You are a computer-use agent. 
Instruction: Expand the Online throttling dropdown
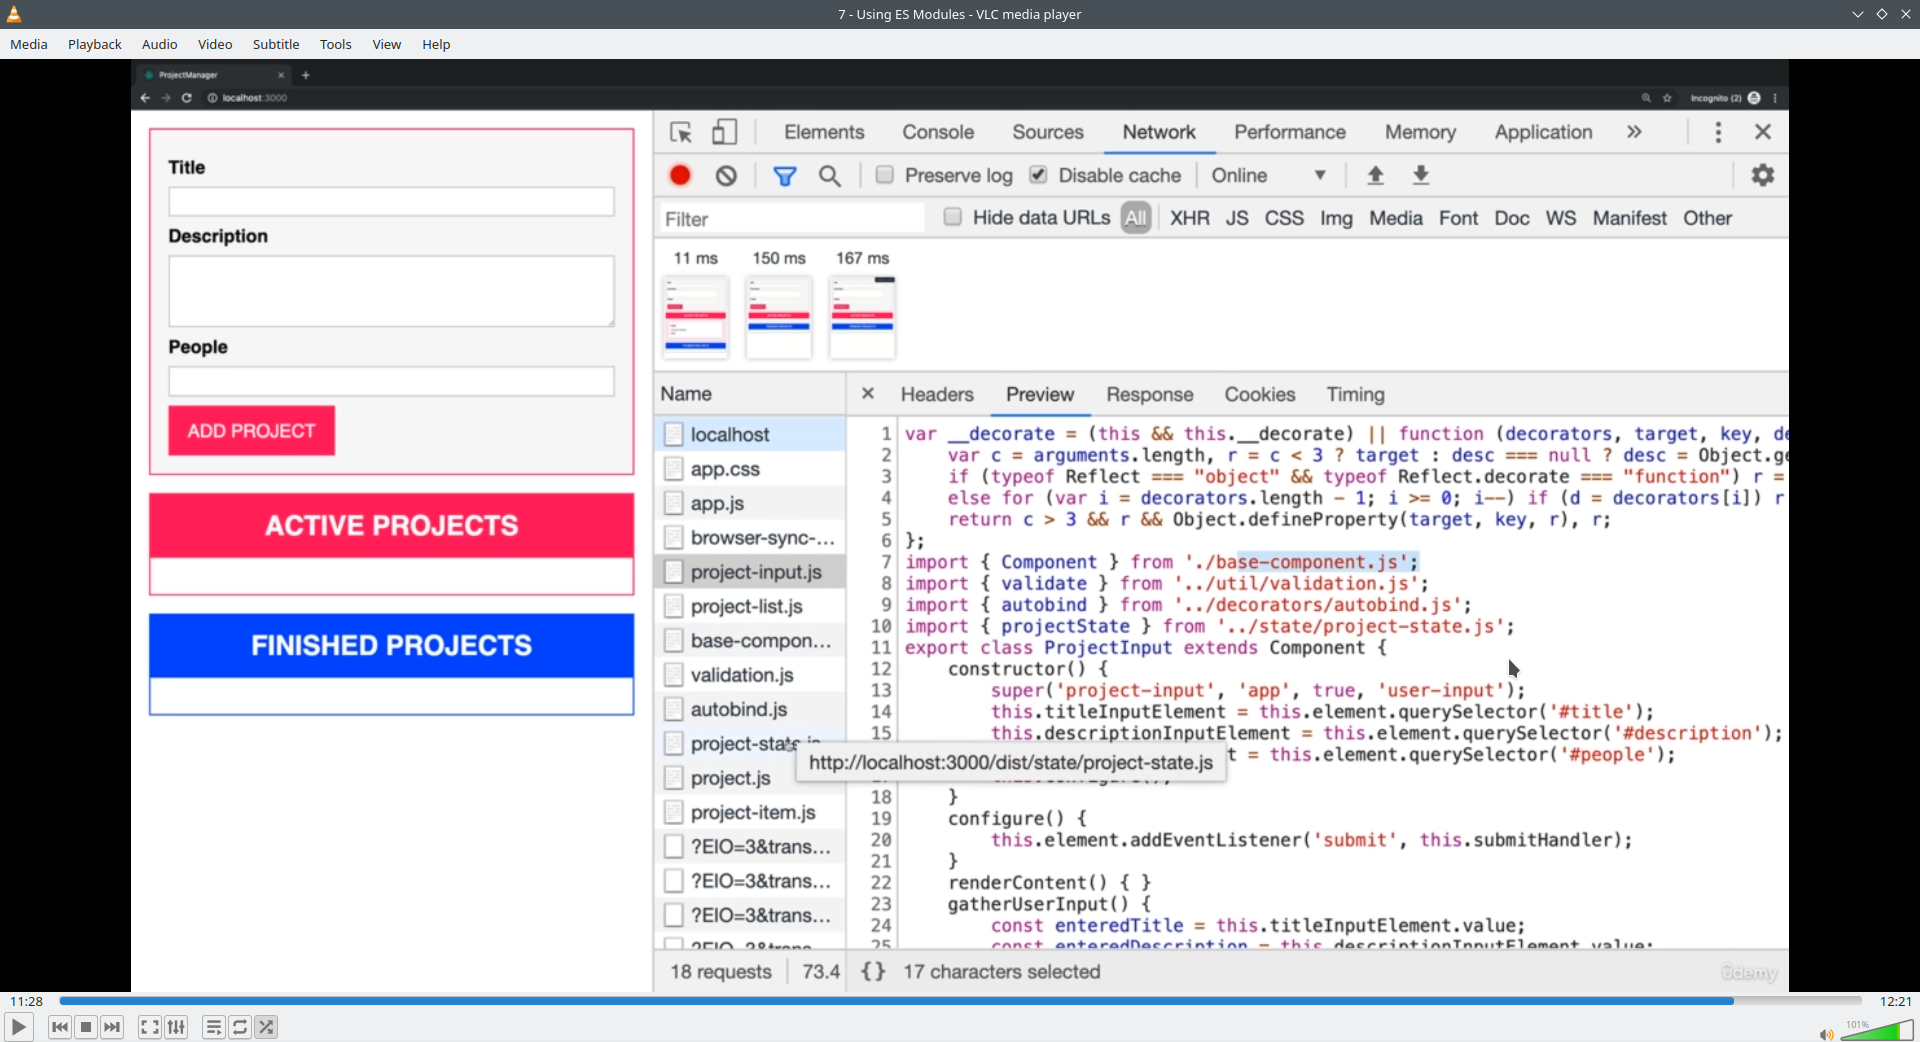(1268, 175)
